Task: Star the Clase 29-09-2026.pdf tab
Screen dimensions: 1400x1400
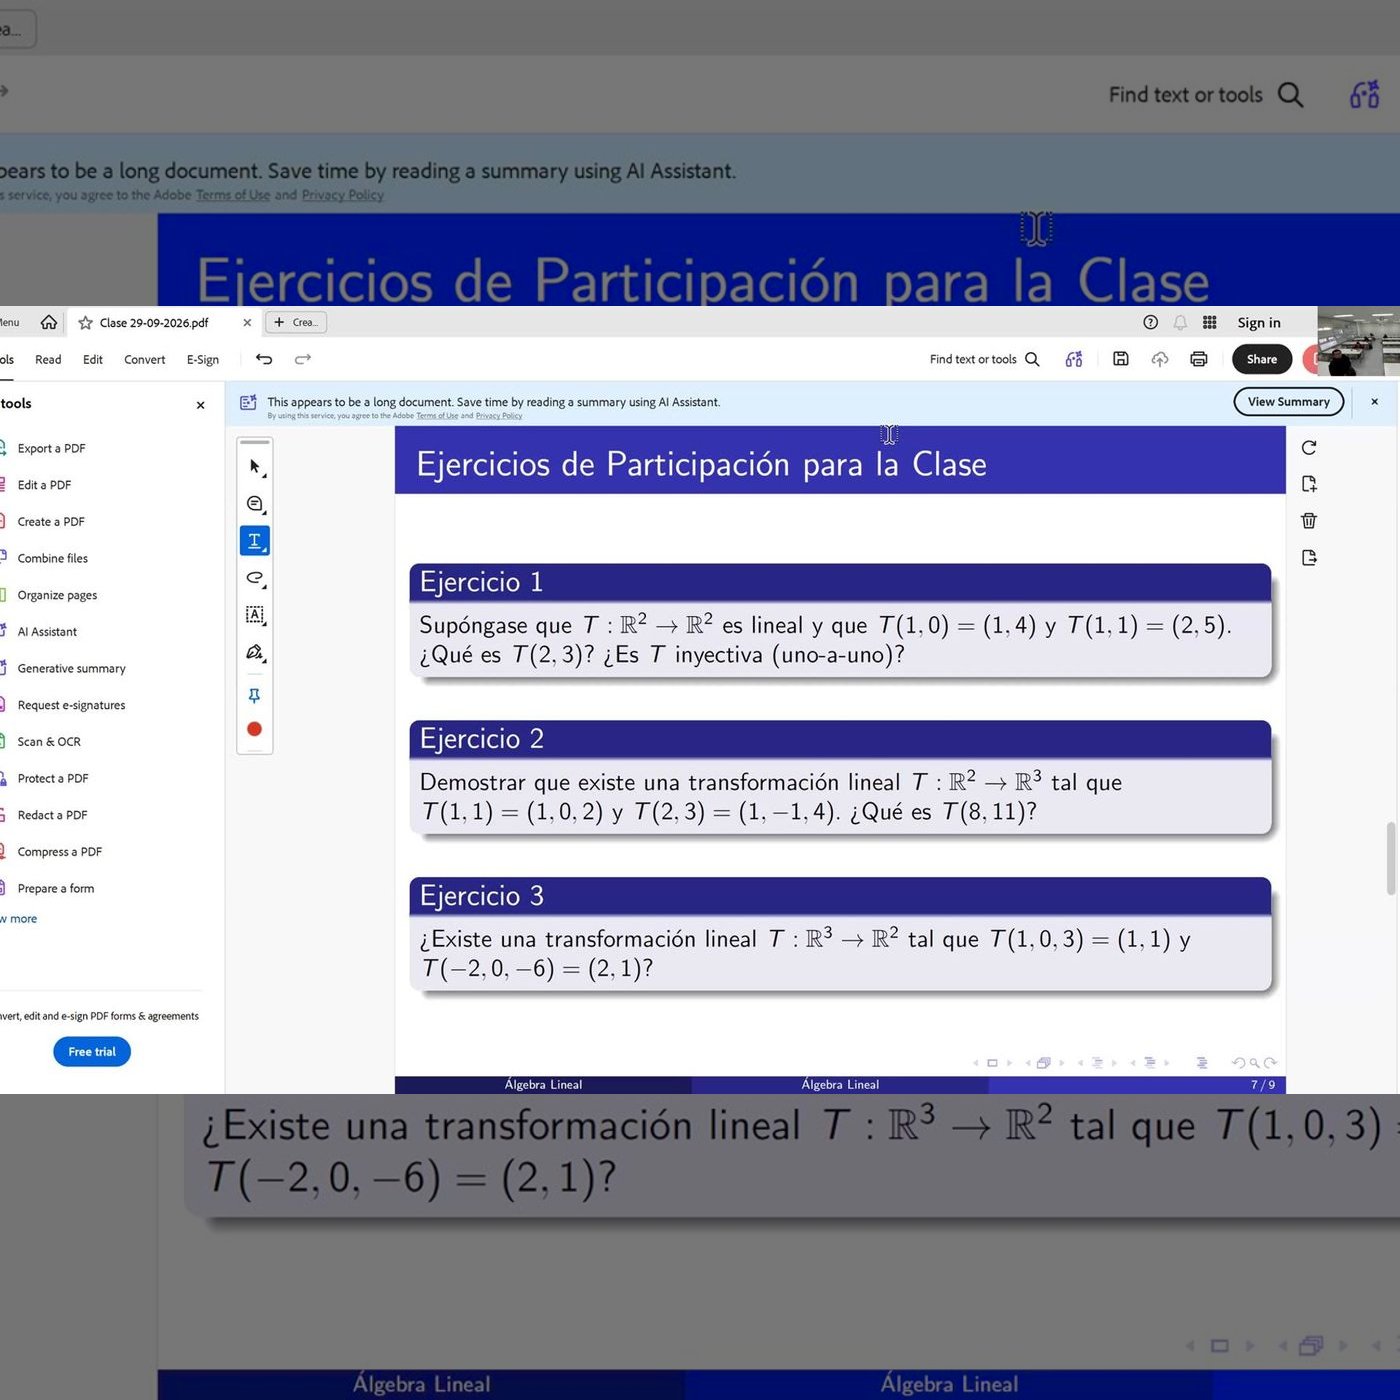Action: (x=85, y=323)
